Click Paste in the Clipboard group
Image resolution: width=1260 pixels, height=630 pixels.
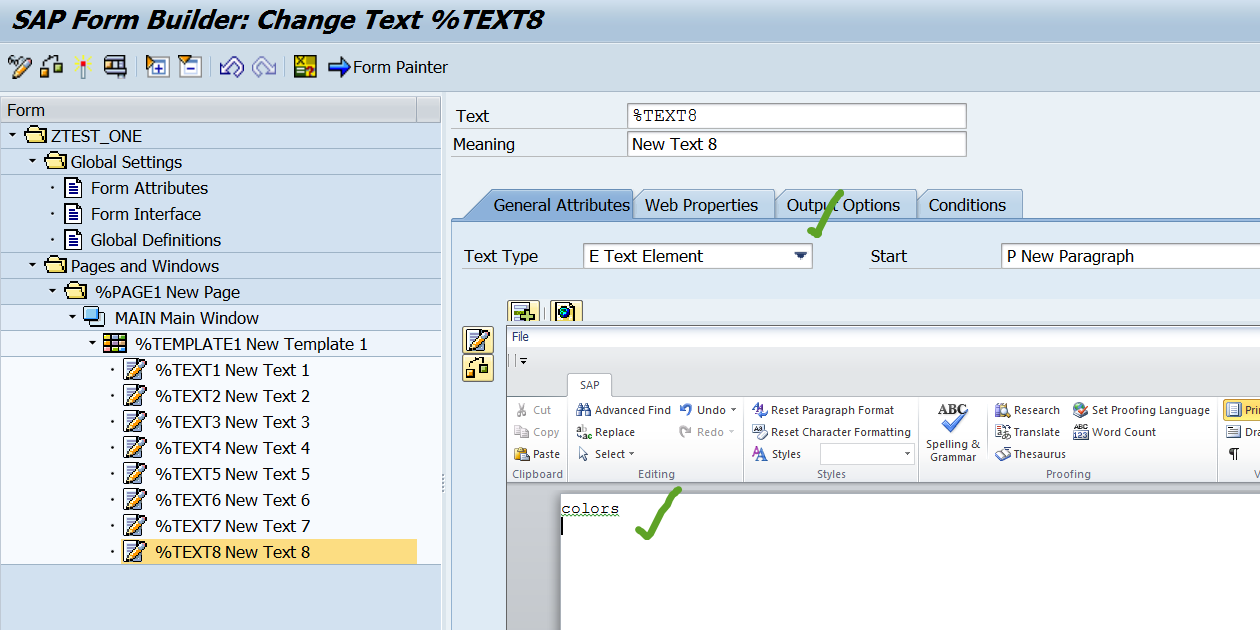537,454
